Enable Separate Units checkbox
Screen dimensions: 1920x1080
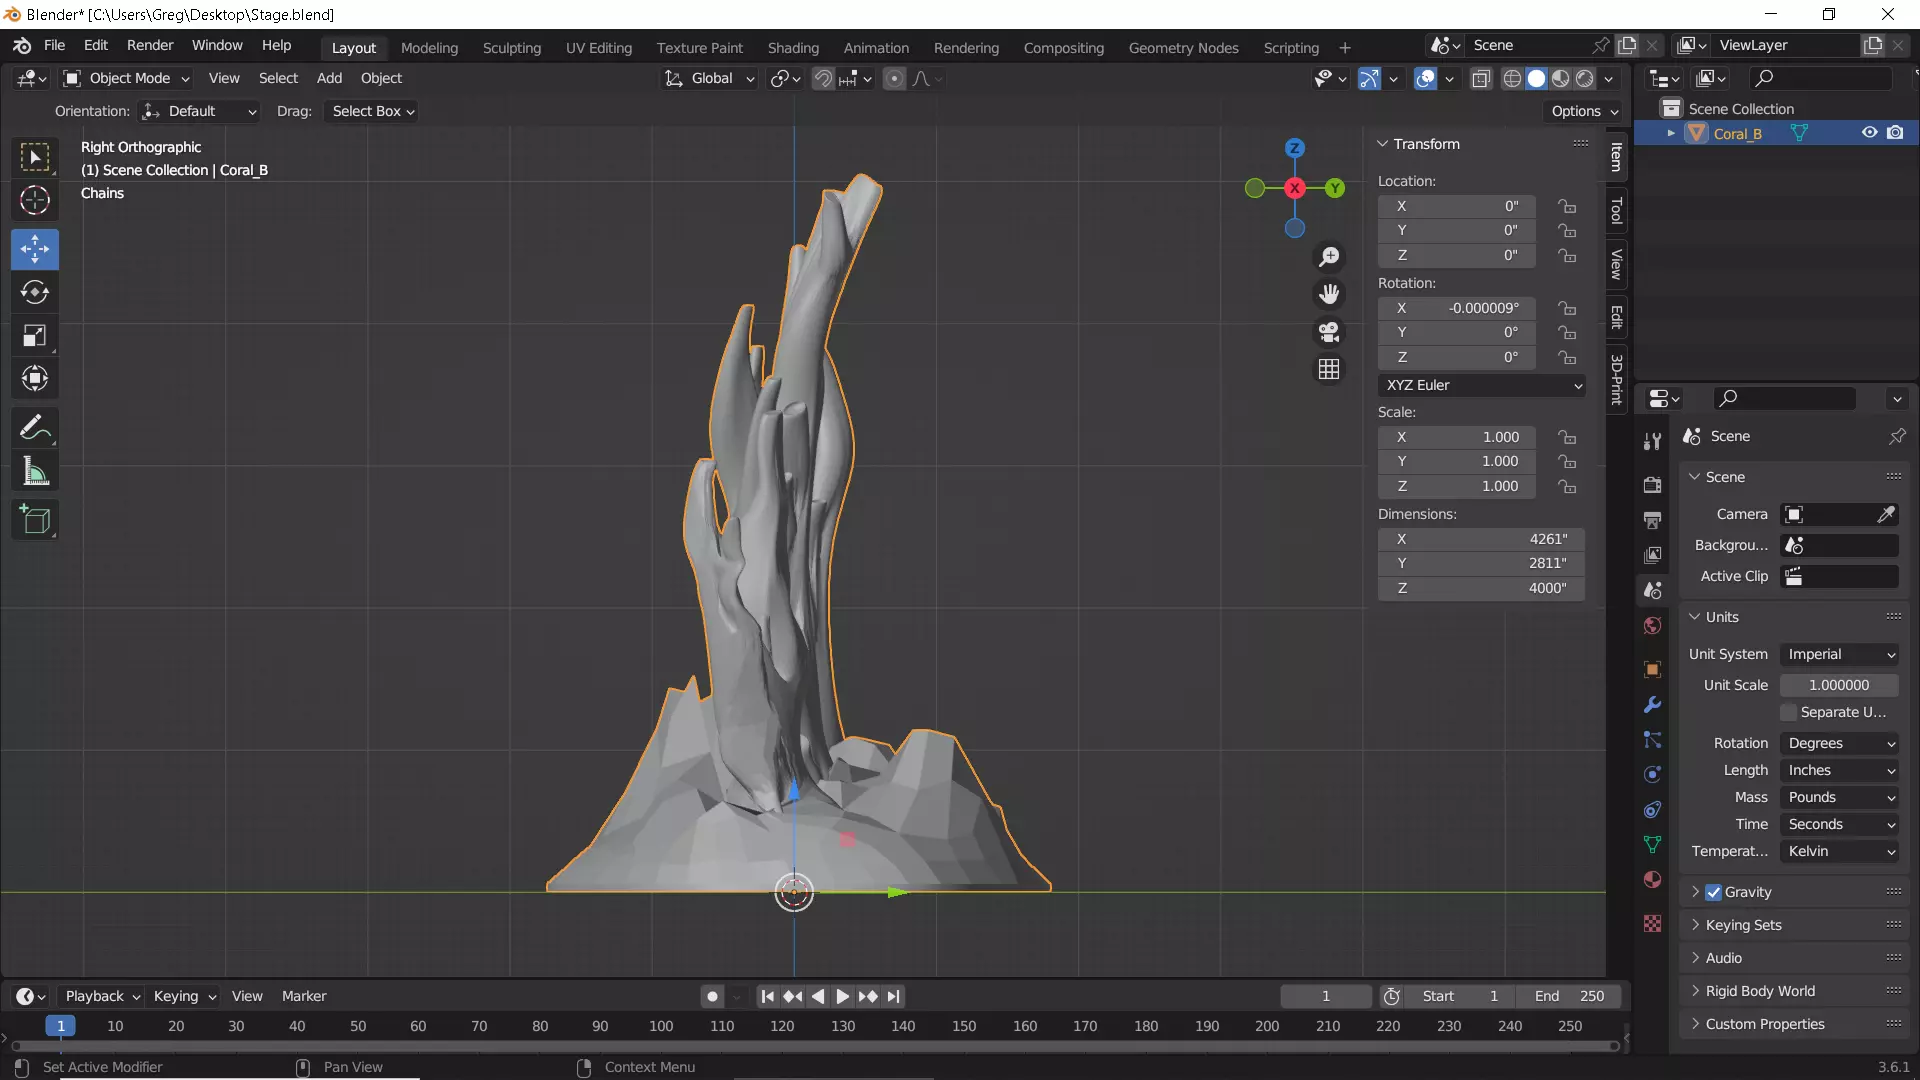click(x=1789, y=712)
